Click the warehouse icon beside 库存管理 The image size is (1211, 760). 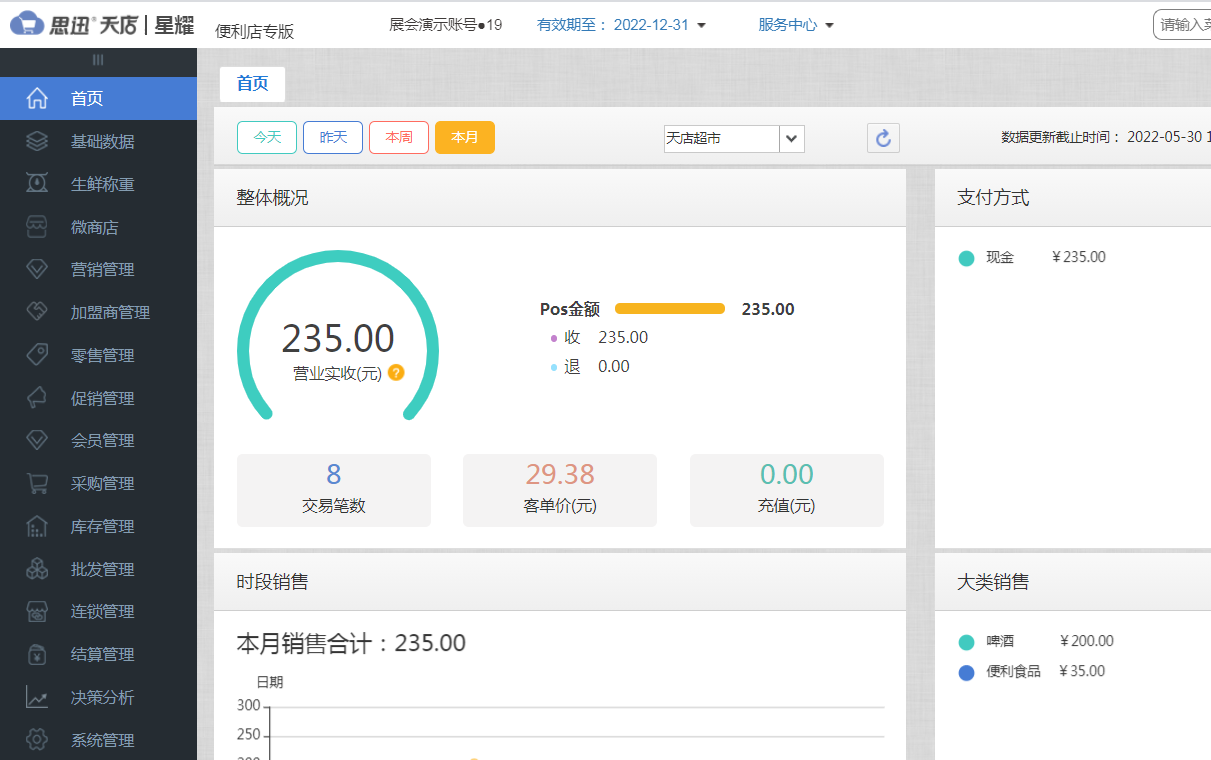point(37,526)
